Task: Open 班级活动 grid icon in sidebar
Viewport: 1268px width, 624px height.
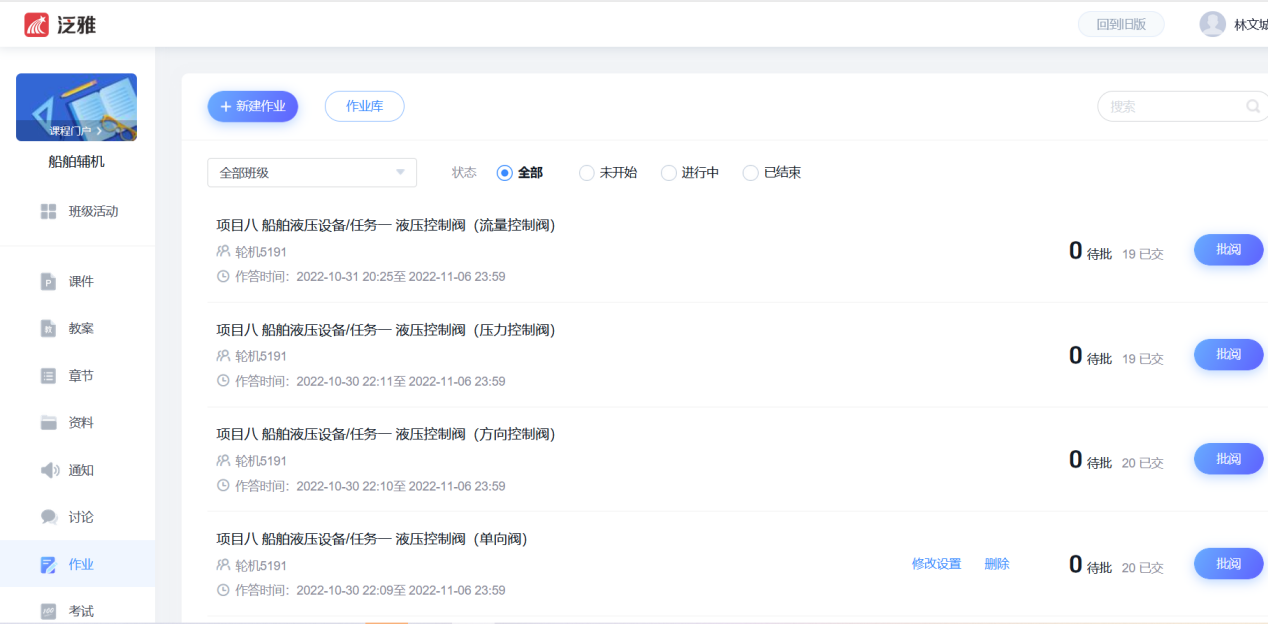Action: click(x=48, y=211)
